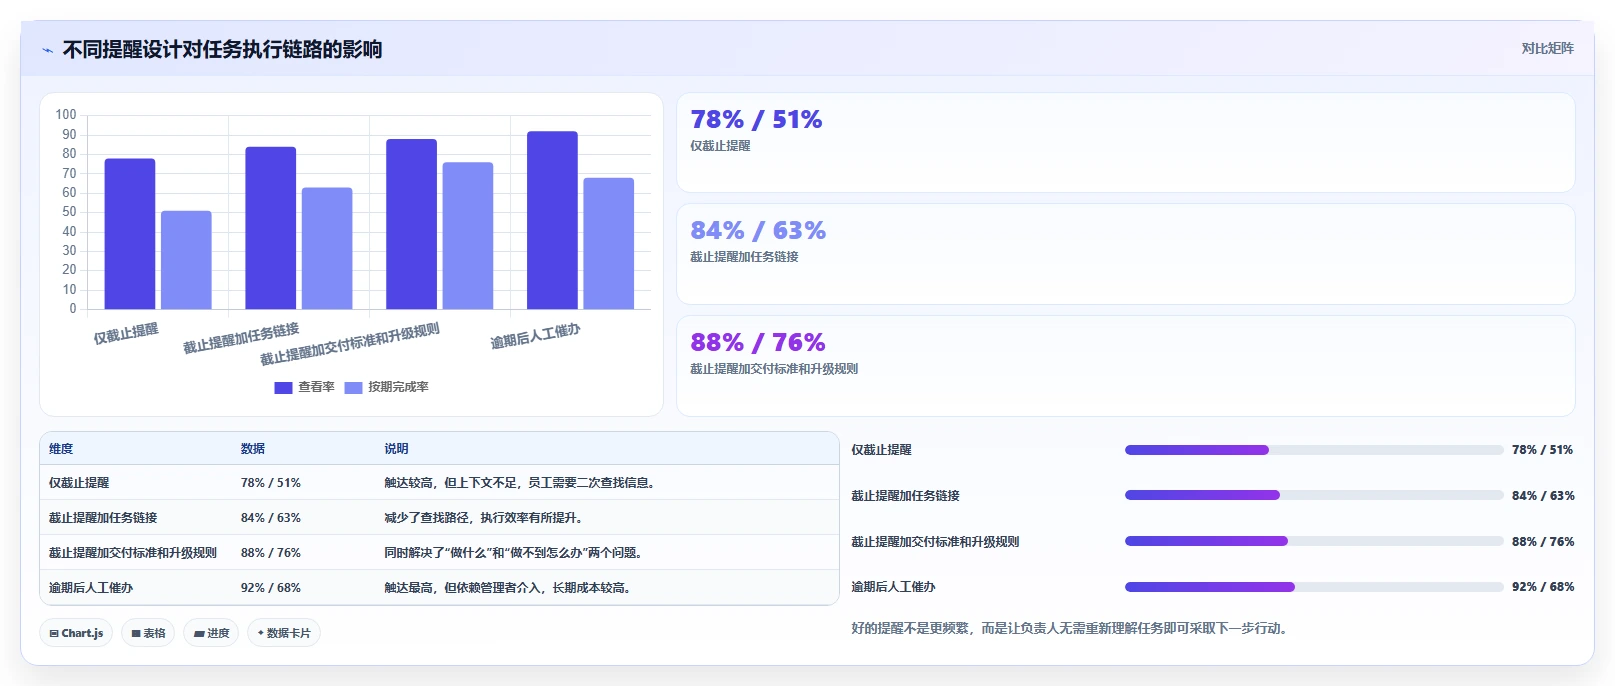Click the blue icon beside the page title
Screen dimensions: 1615x686
click(x=47, y=50)
